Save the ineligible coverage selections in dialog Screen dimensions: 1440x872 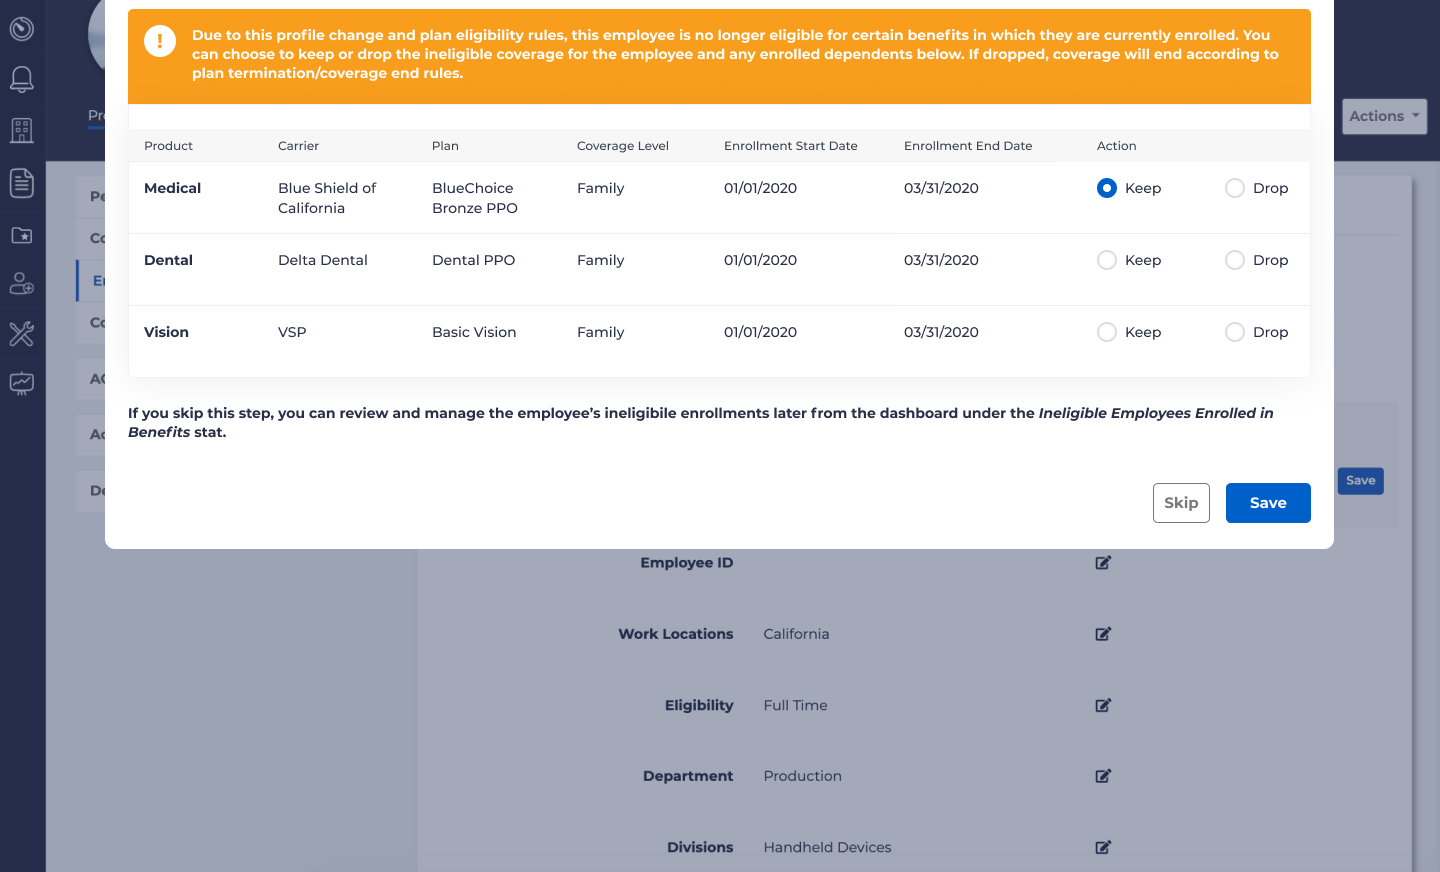click(x=1268, y=503)
